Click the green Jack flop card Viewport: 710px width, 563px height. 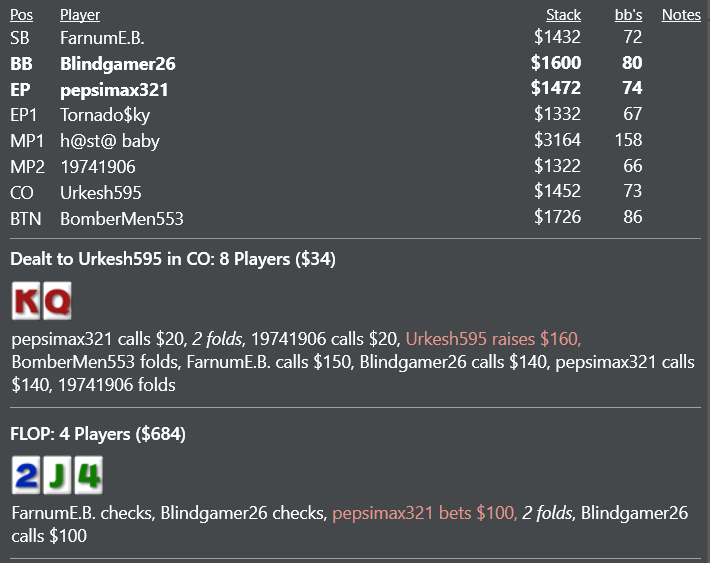point(58,475)
